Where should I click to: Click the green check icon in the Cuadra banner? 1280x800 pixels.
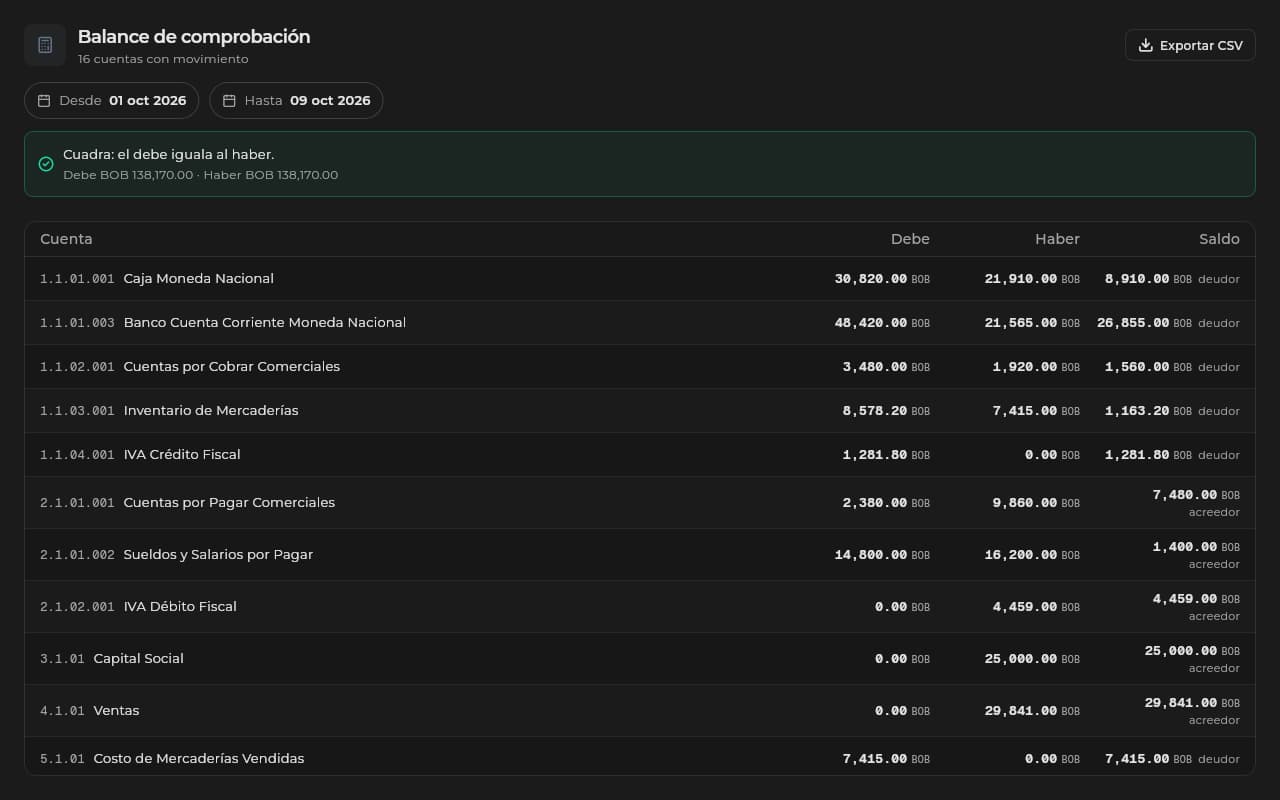[x=46, y=164]
